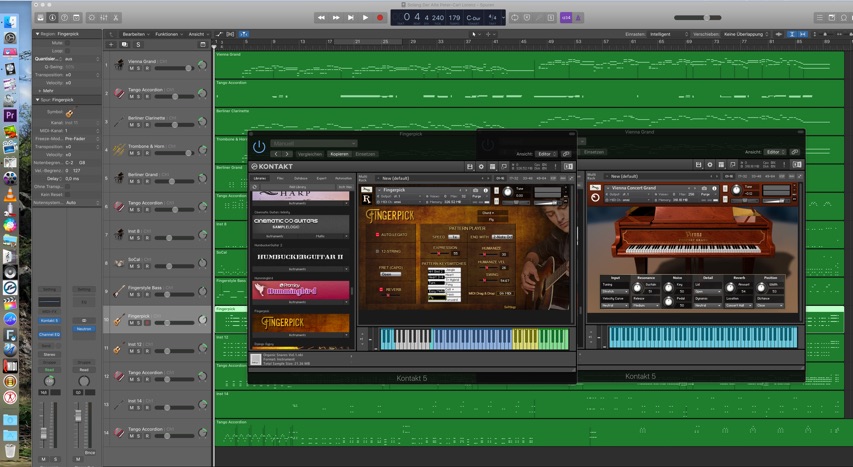Select the Hummingbird library banner
Screen dimensions: 853x467
[x=301, y=290]
